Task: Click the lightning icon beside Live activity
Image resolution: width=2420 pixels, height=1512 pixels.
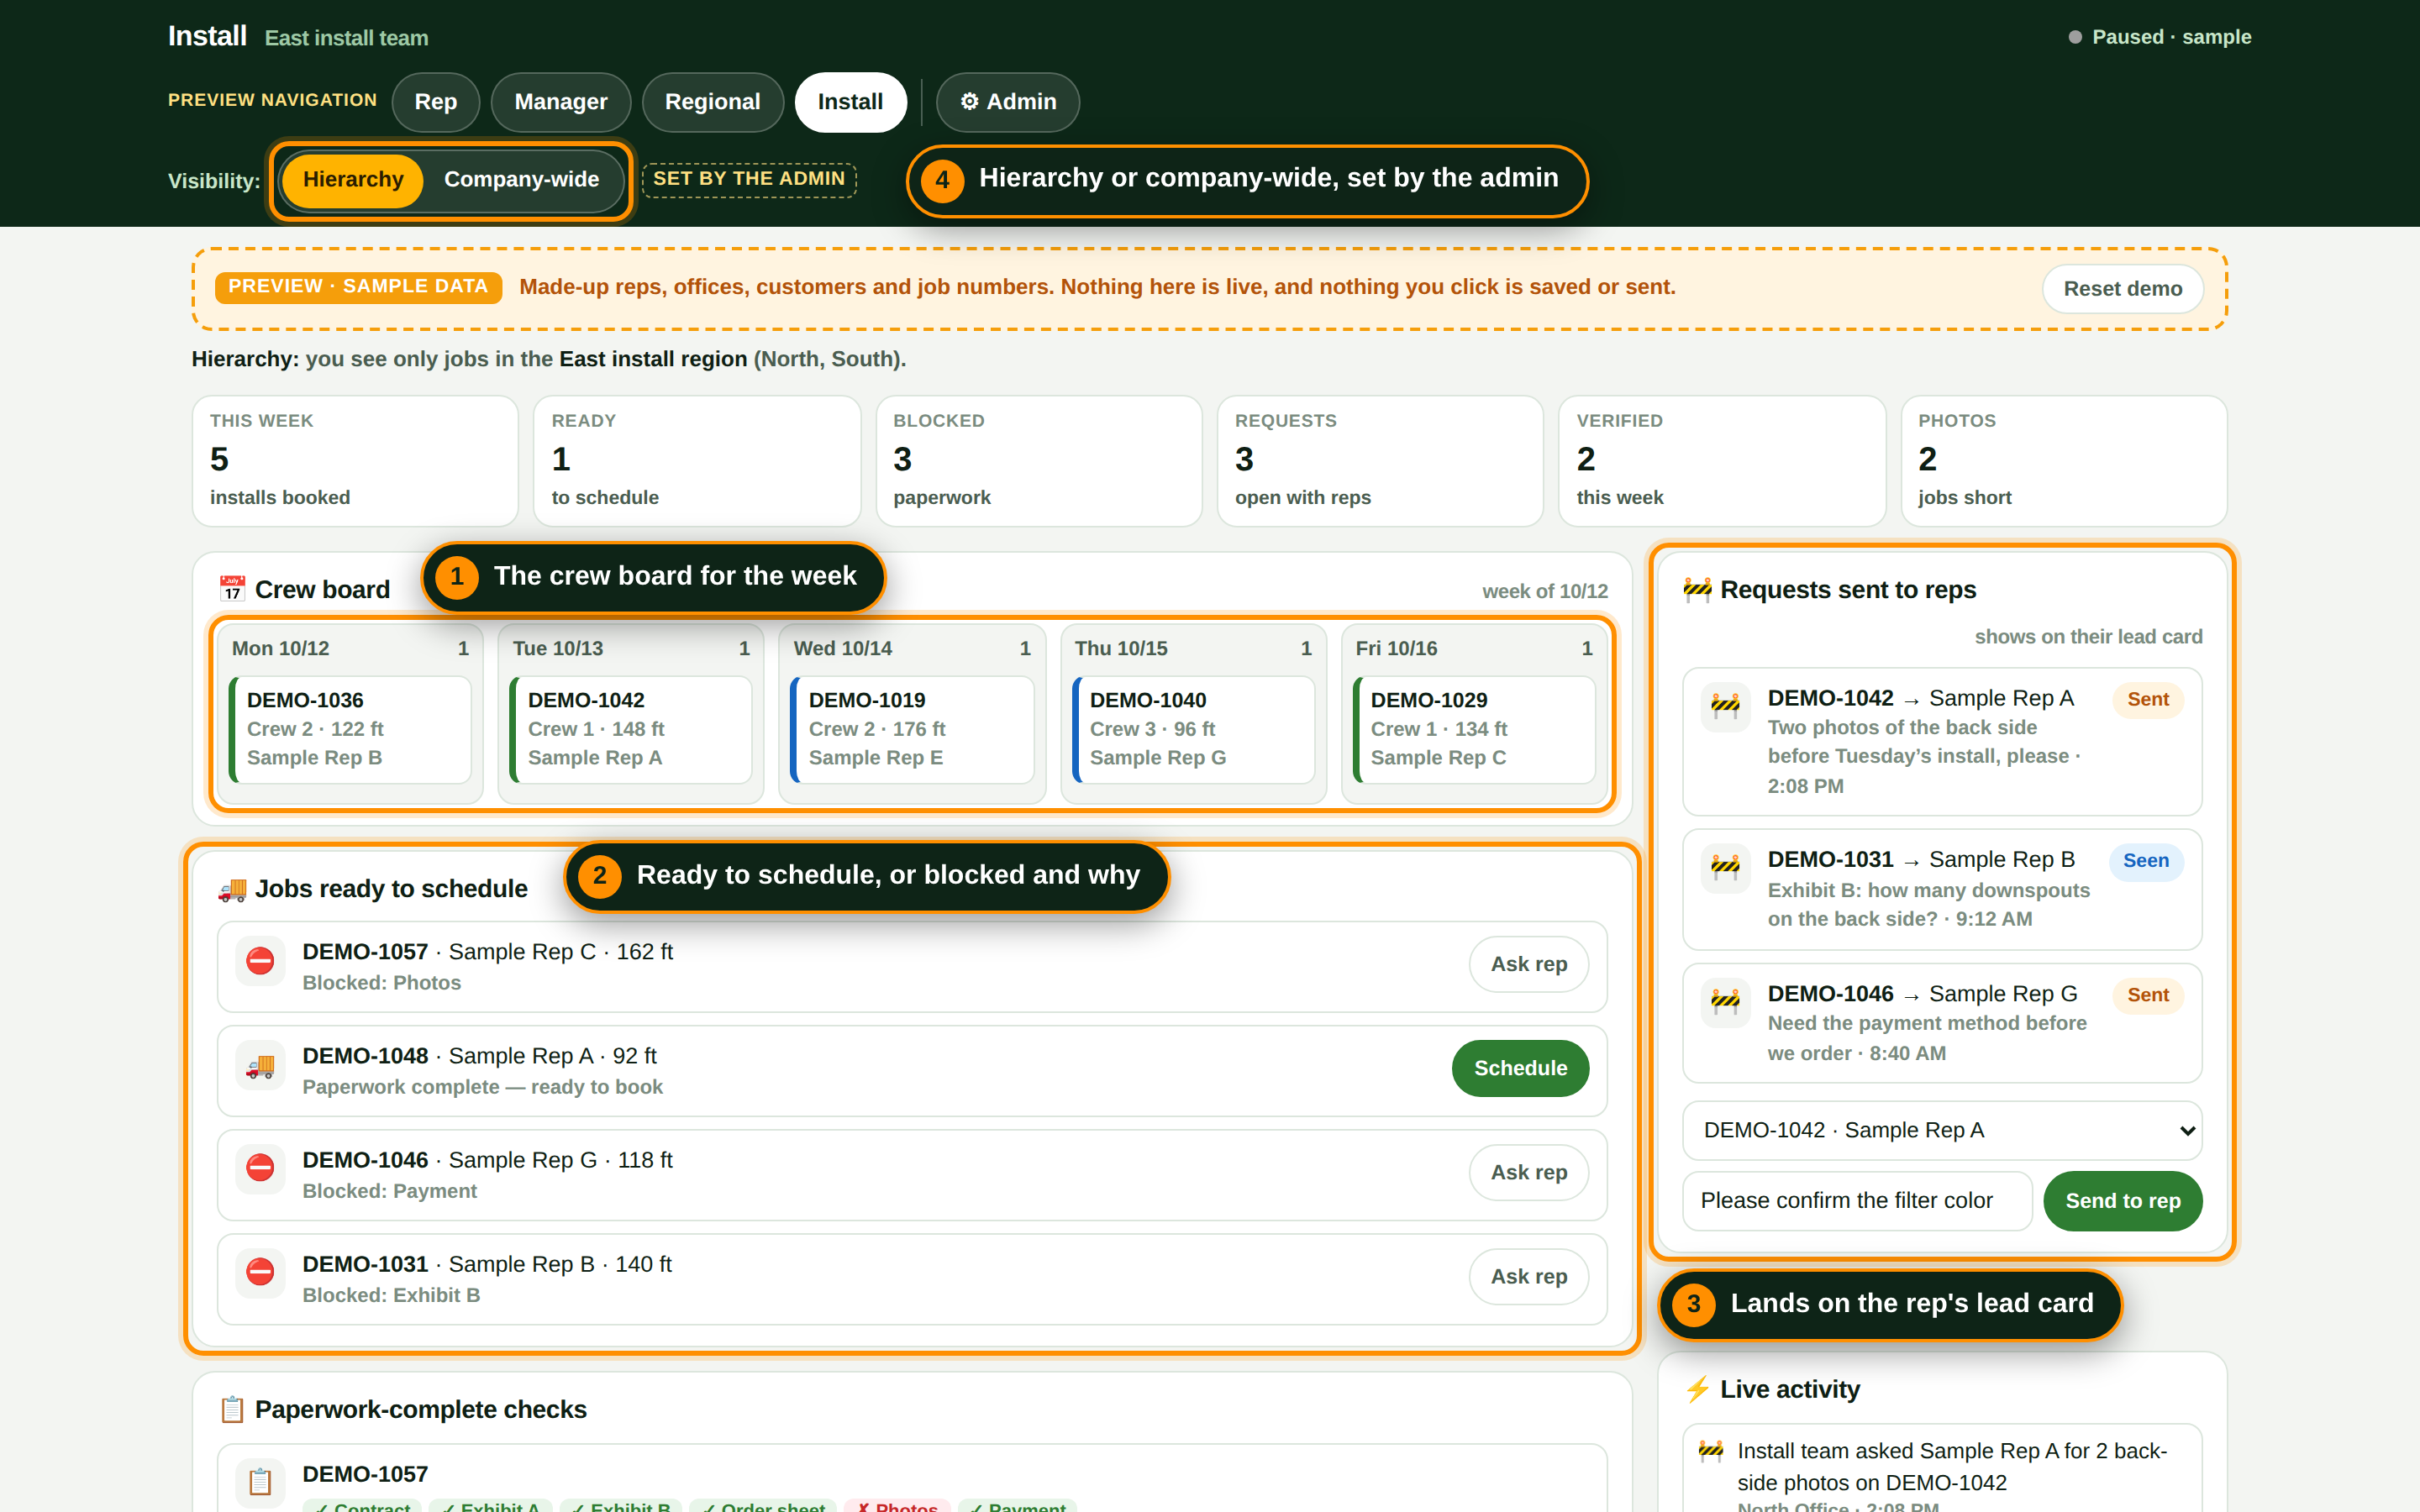Action: pyautogui.click(x=1697, y=1389)
